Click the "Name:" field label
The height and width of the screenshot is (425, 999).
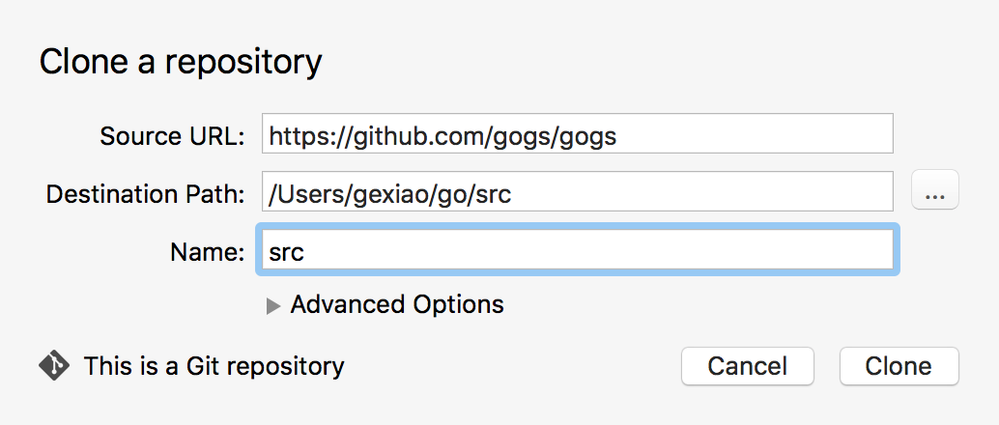pyautogui.click(x=208, y=252)
